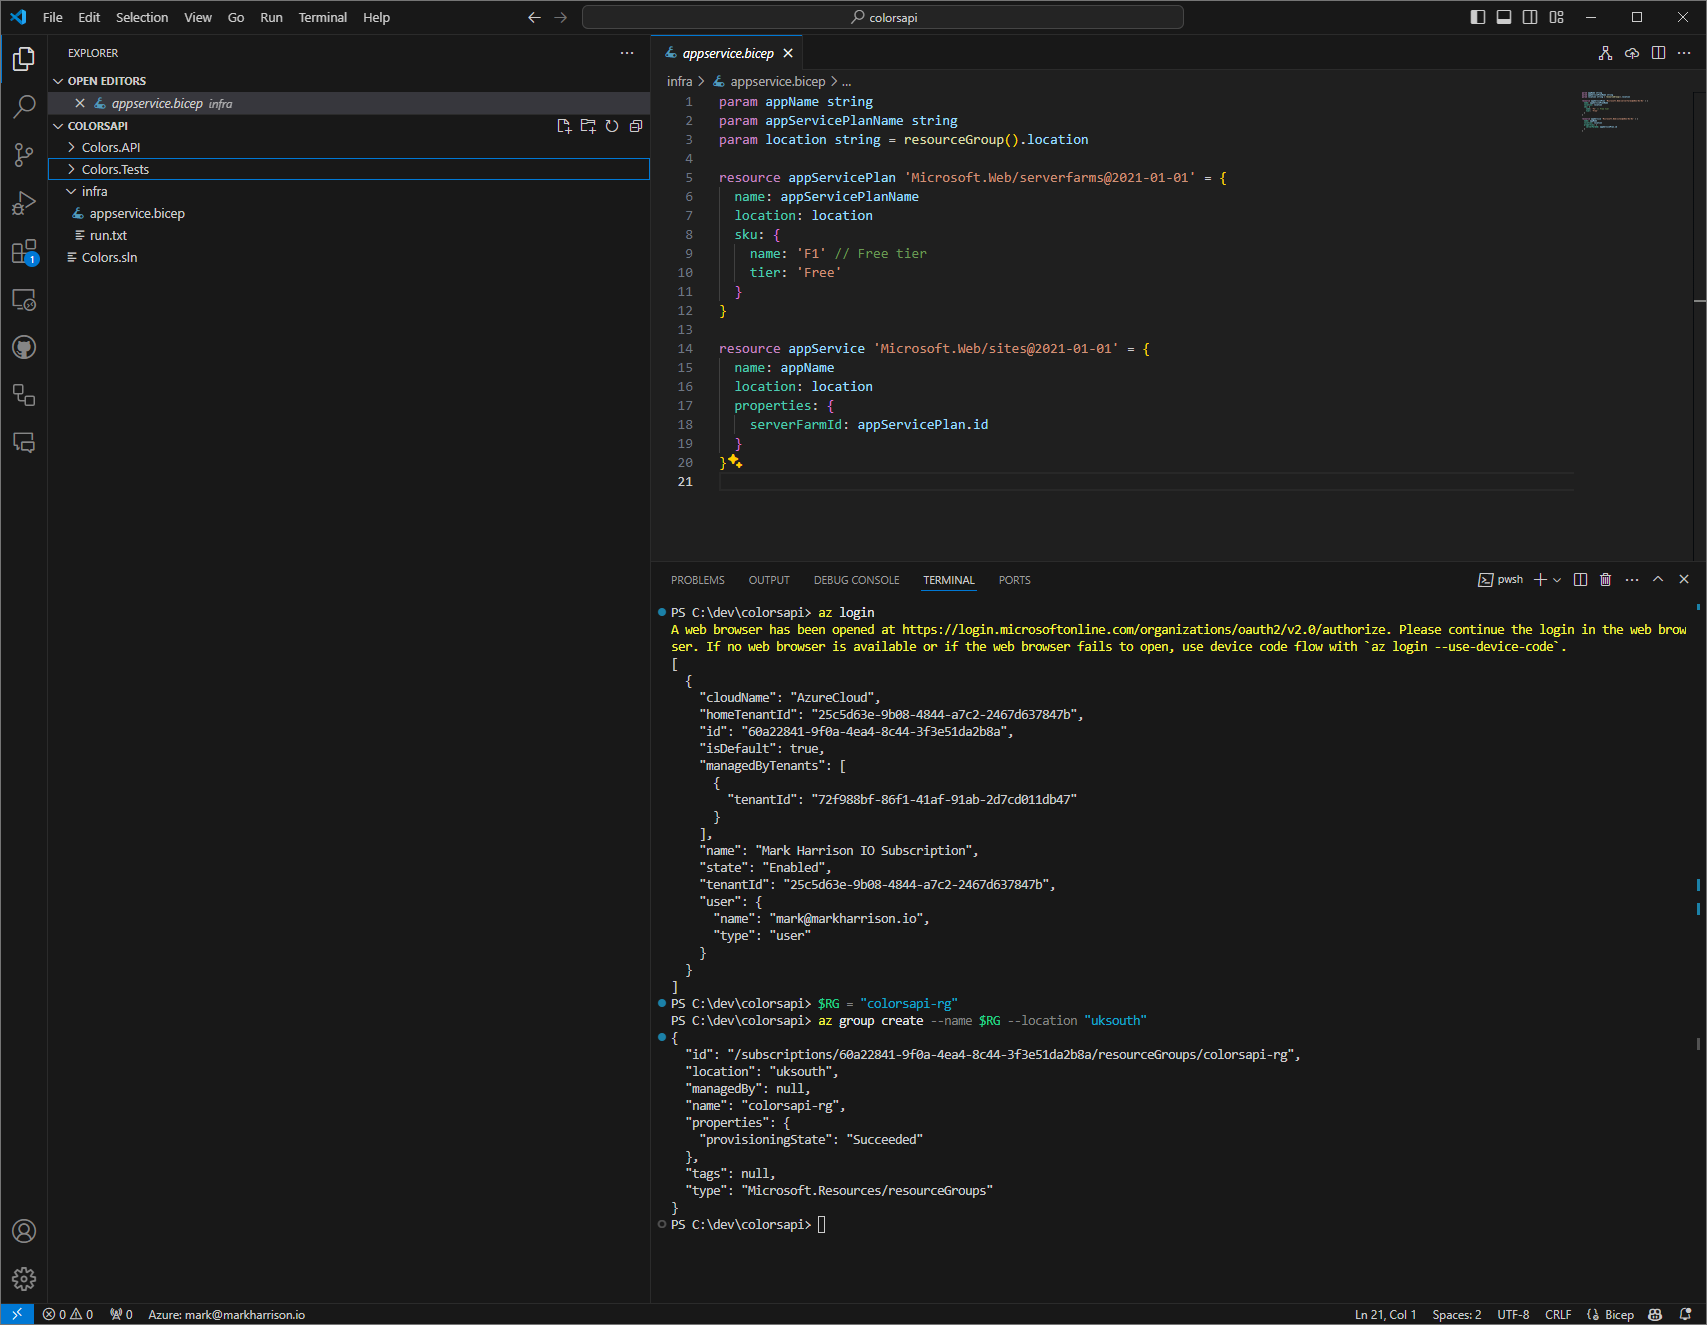Open the Search view in activity bar

click(24, 106)
